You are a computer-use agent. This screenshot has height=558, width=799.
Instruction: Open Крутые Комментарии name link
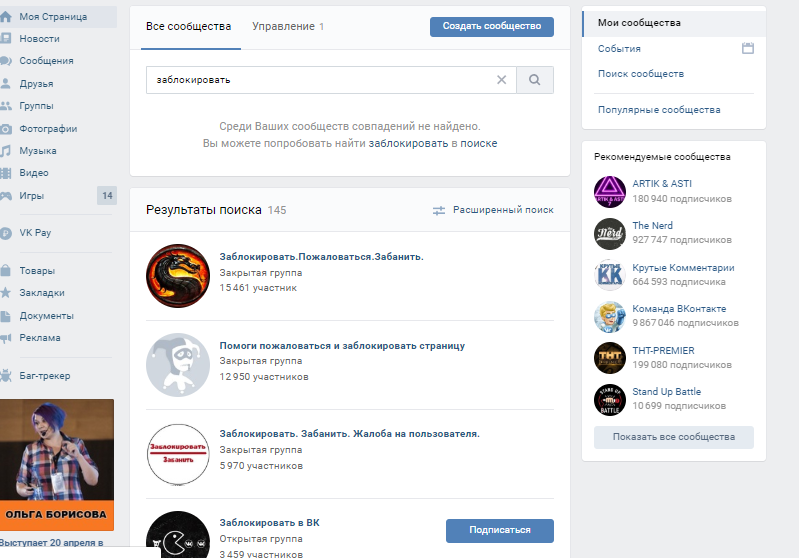tap(683, 268)
